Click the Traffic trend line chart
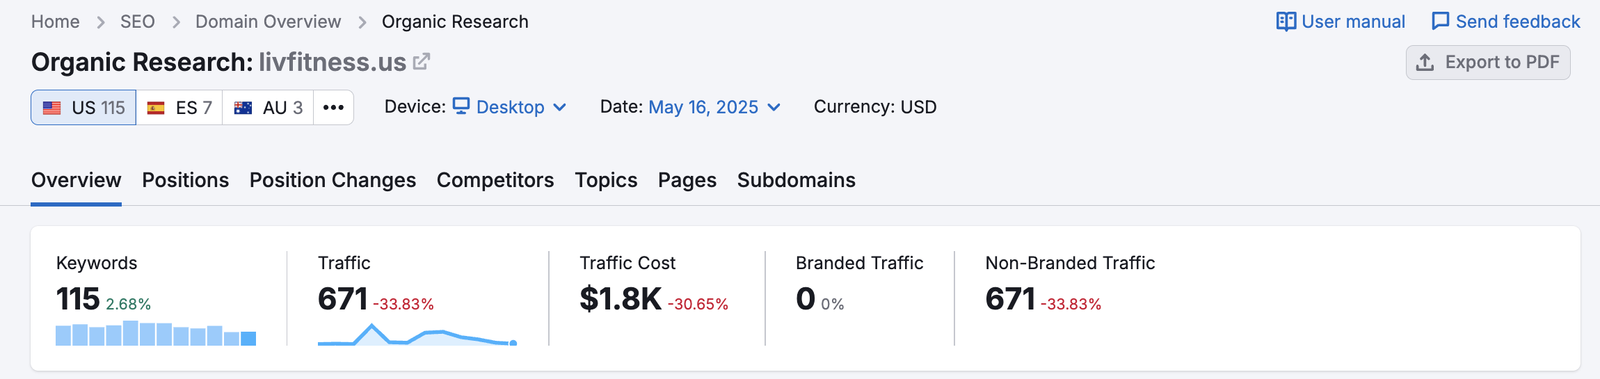The height and width of the screenshot is (379, 1600). pos(417,334)
